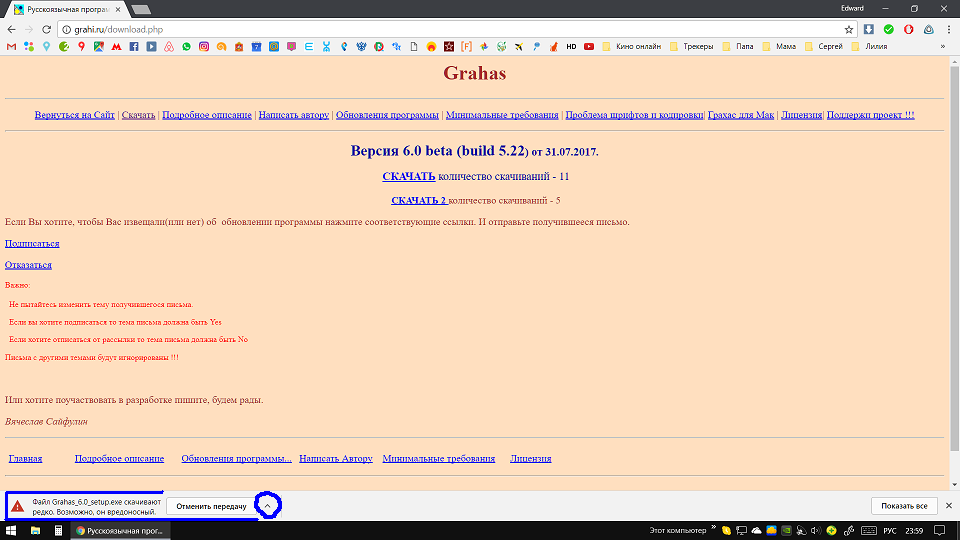
Task: Open the WhatsApp bookmark icon
Action: (186, 47)
